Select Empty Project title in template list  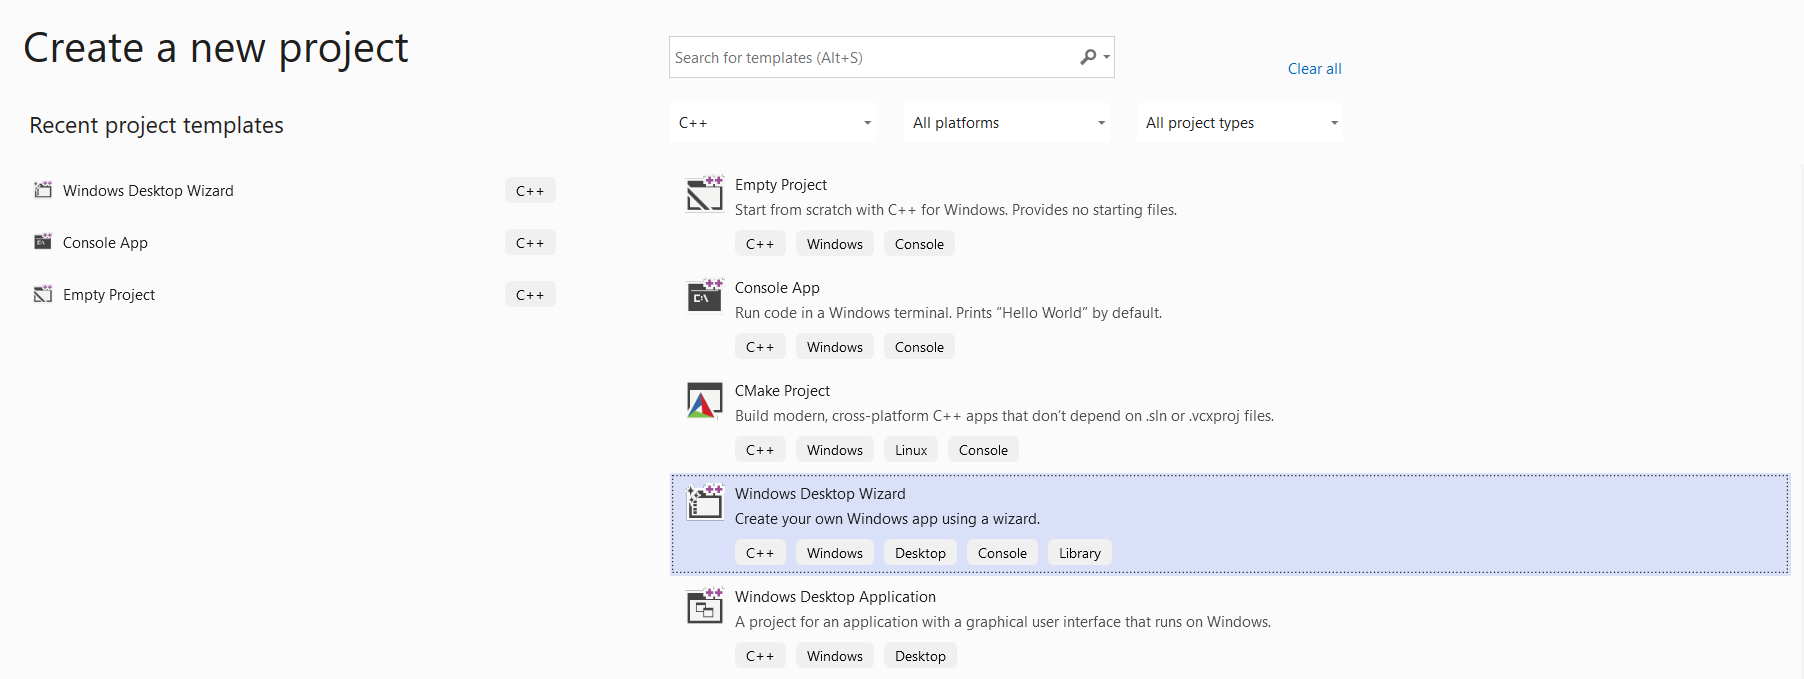780,185
